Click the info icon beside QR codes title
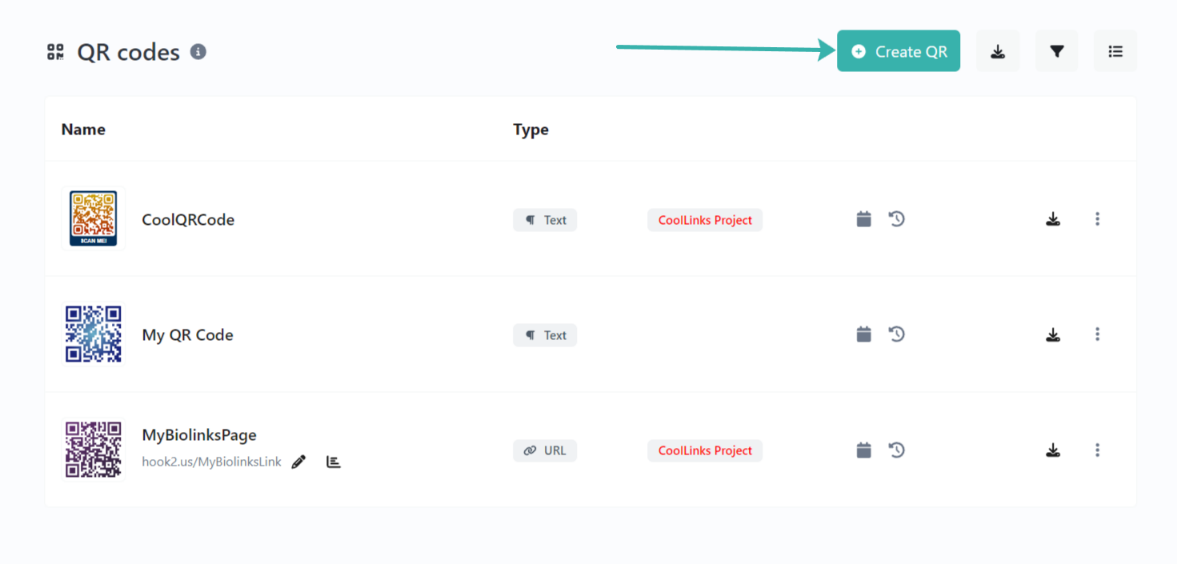The width and height of the screenshot is (1177, 564). 198,51
